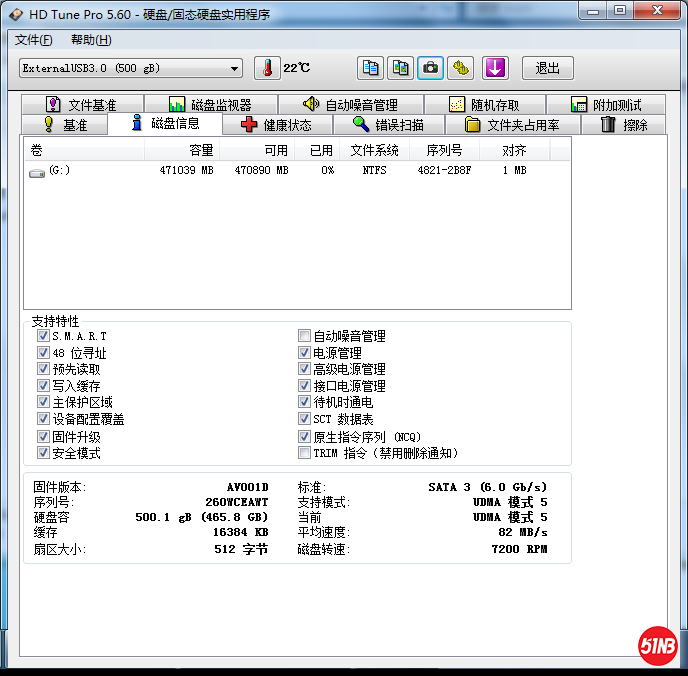
Task: Click the camera save screenshot icon
Action: [x=431, y=68]
